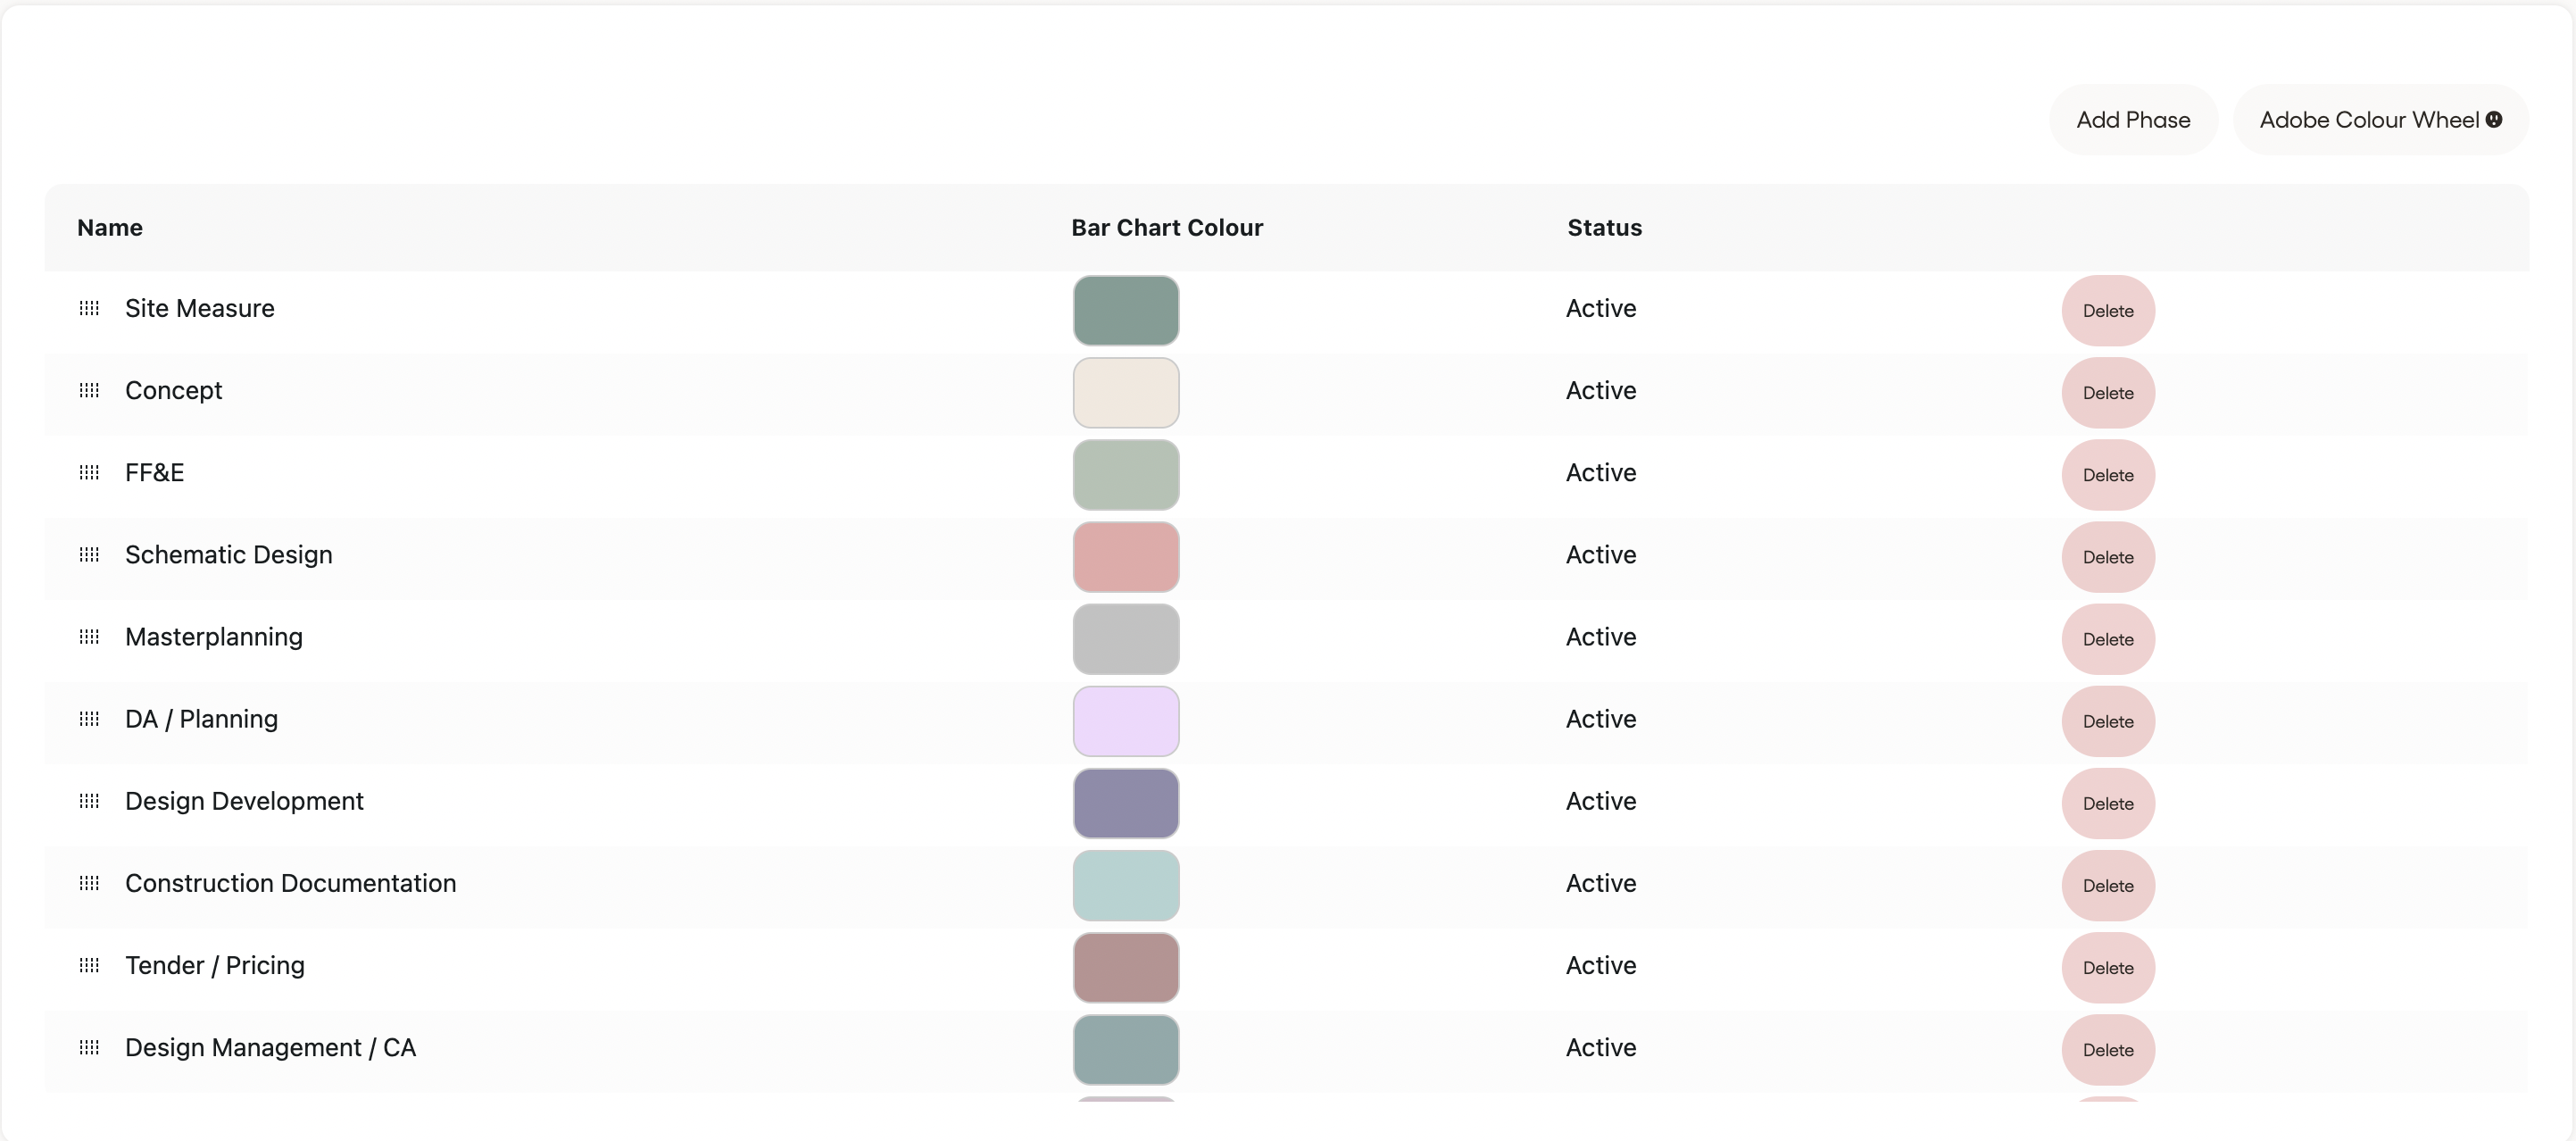Click the Name column header
The image size is (2576, 1141).
[x=110, y=227]
